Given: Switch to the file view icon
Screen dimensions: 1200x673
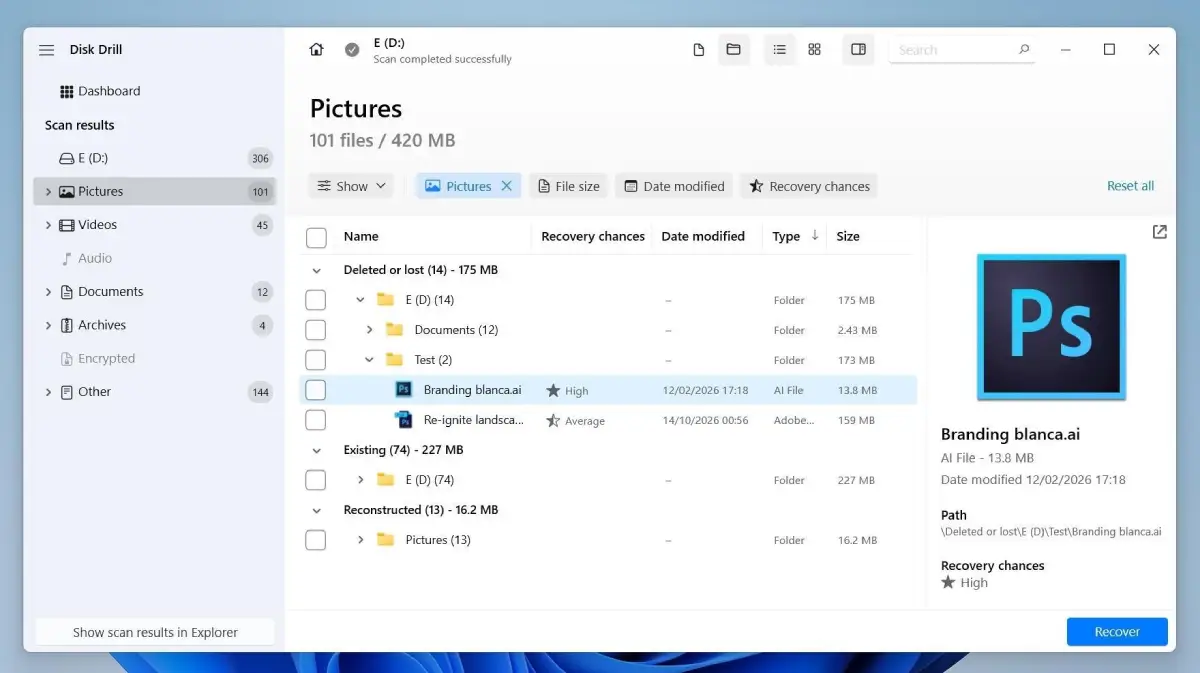Looking at the screenshot, I should click(699, 50).
